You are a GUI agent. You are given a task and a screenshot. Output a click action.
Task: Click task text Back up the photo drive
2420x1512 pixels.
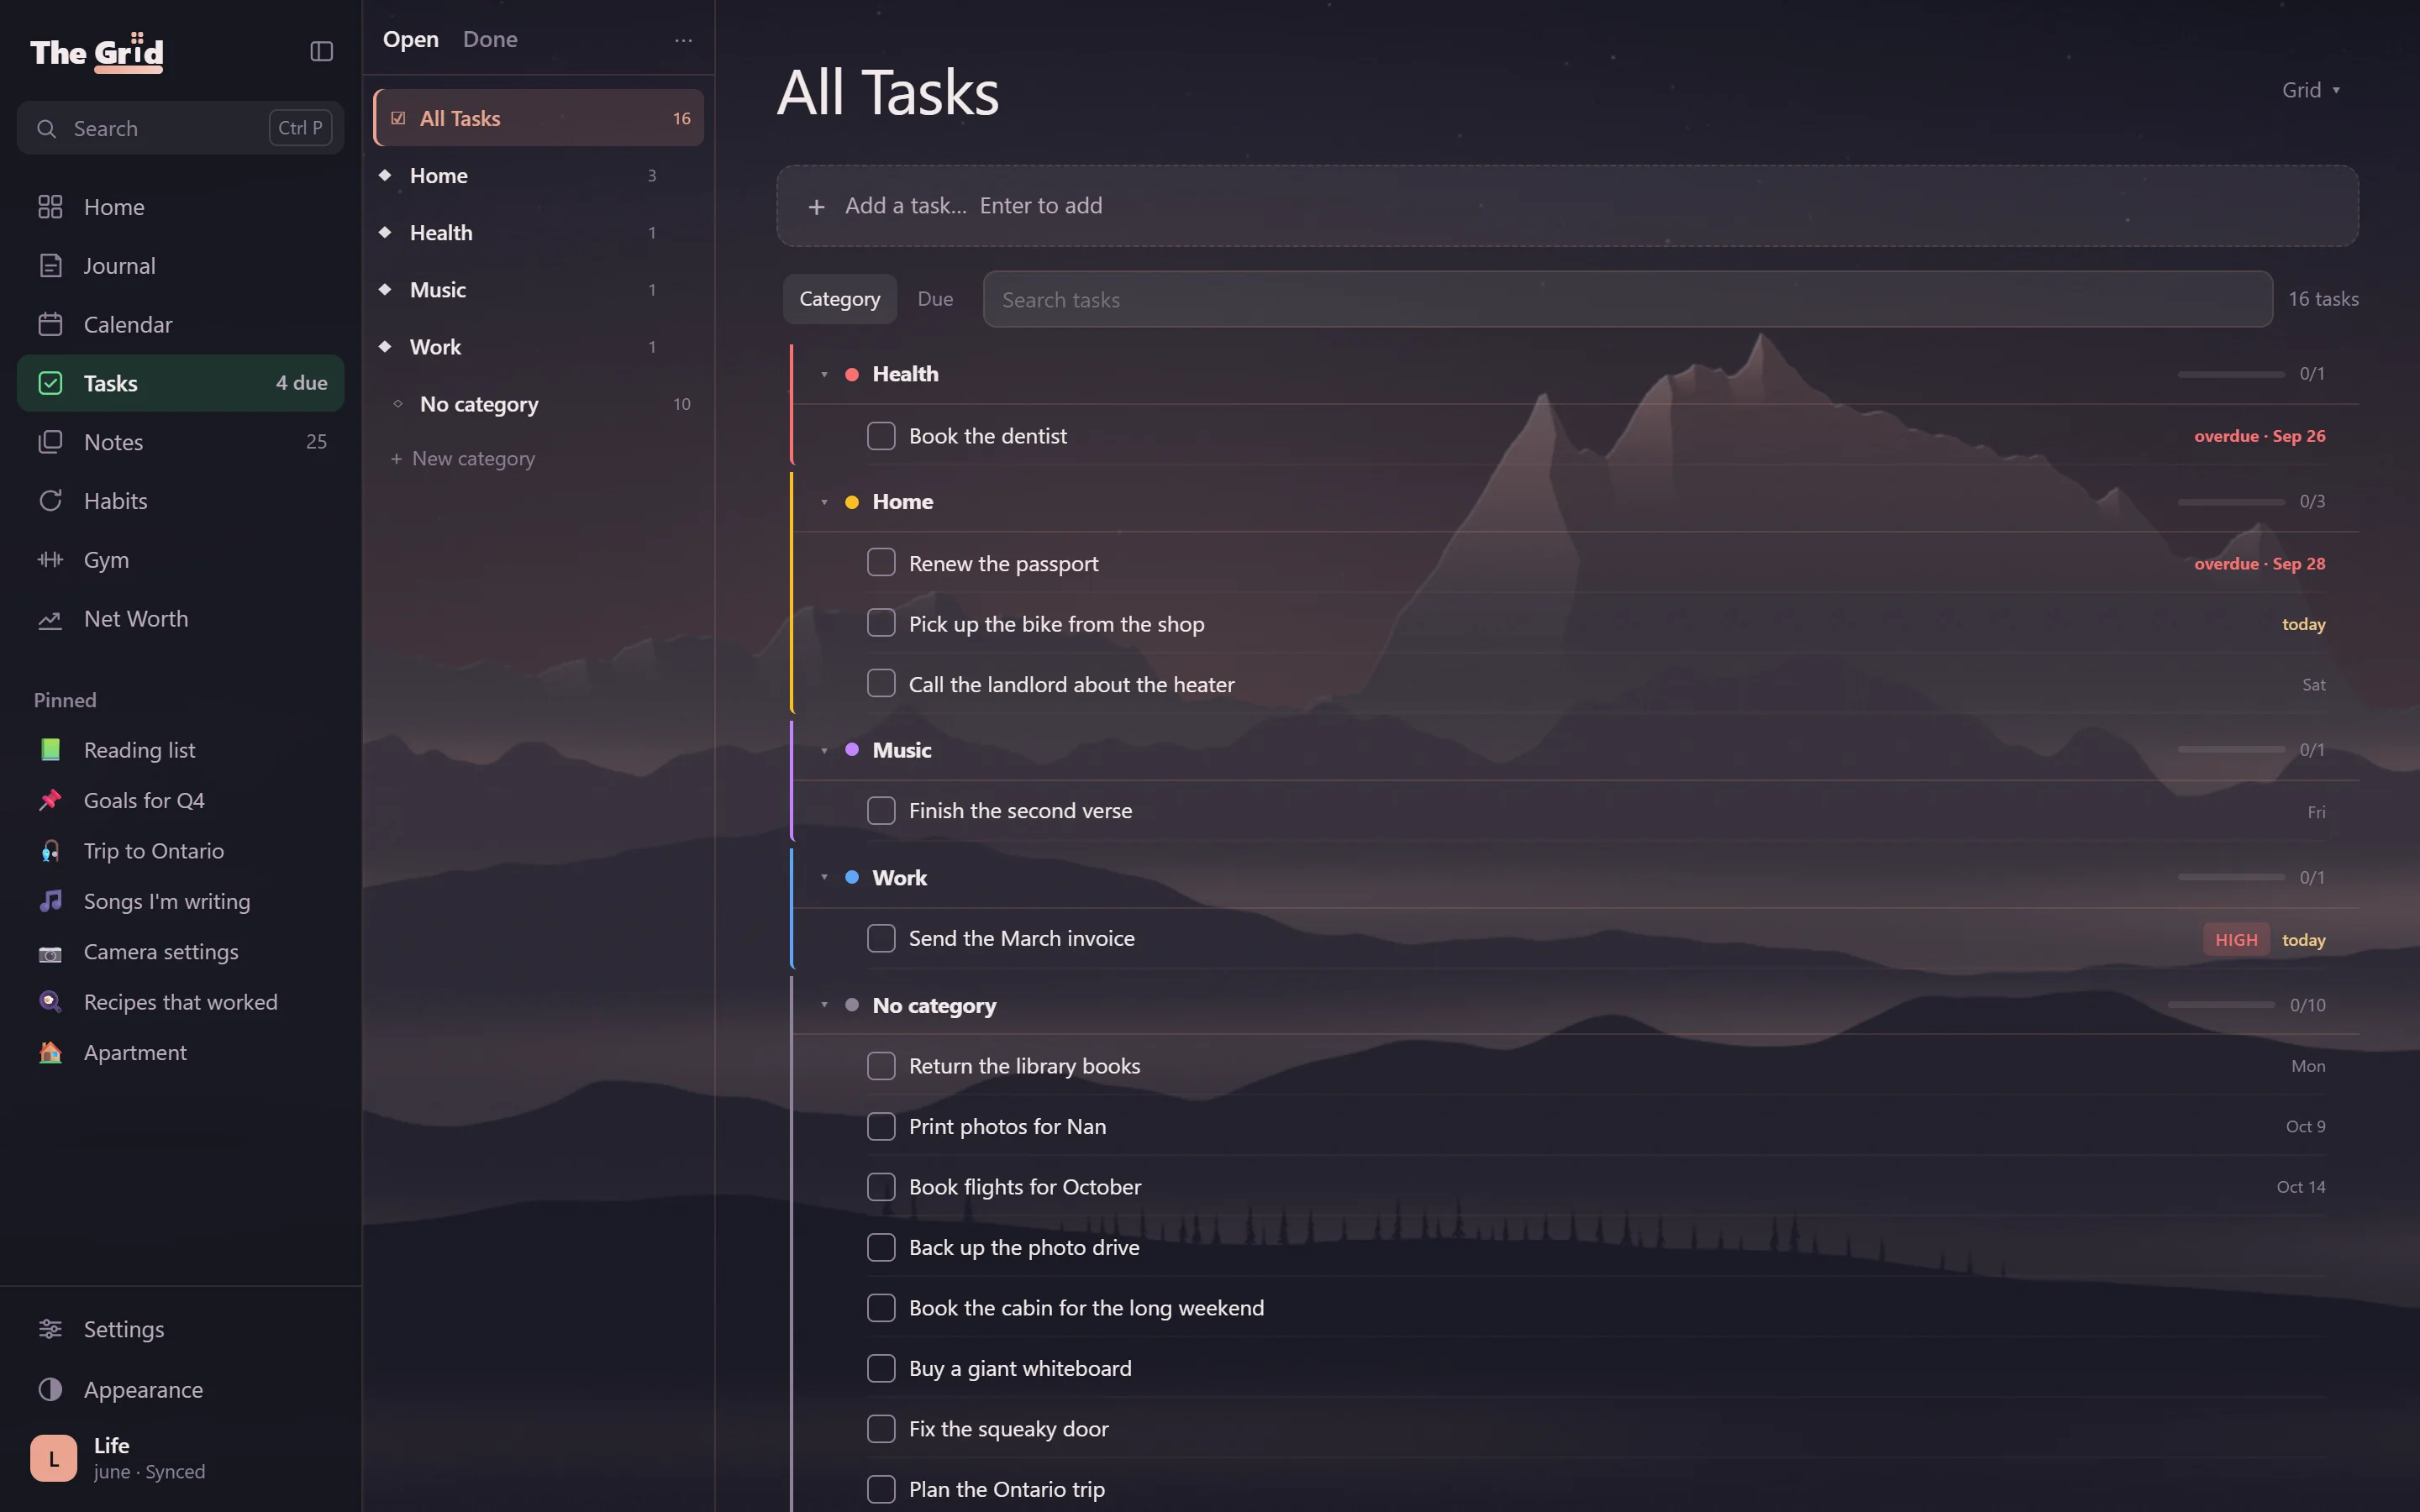[1024, 1248]
